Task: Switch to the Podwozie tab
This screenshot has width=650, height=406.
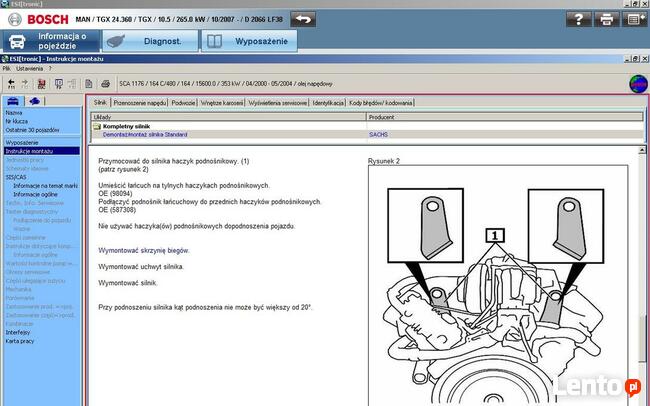Action: click(183, 102)
